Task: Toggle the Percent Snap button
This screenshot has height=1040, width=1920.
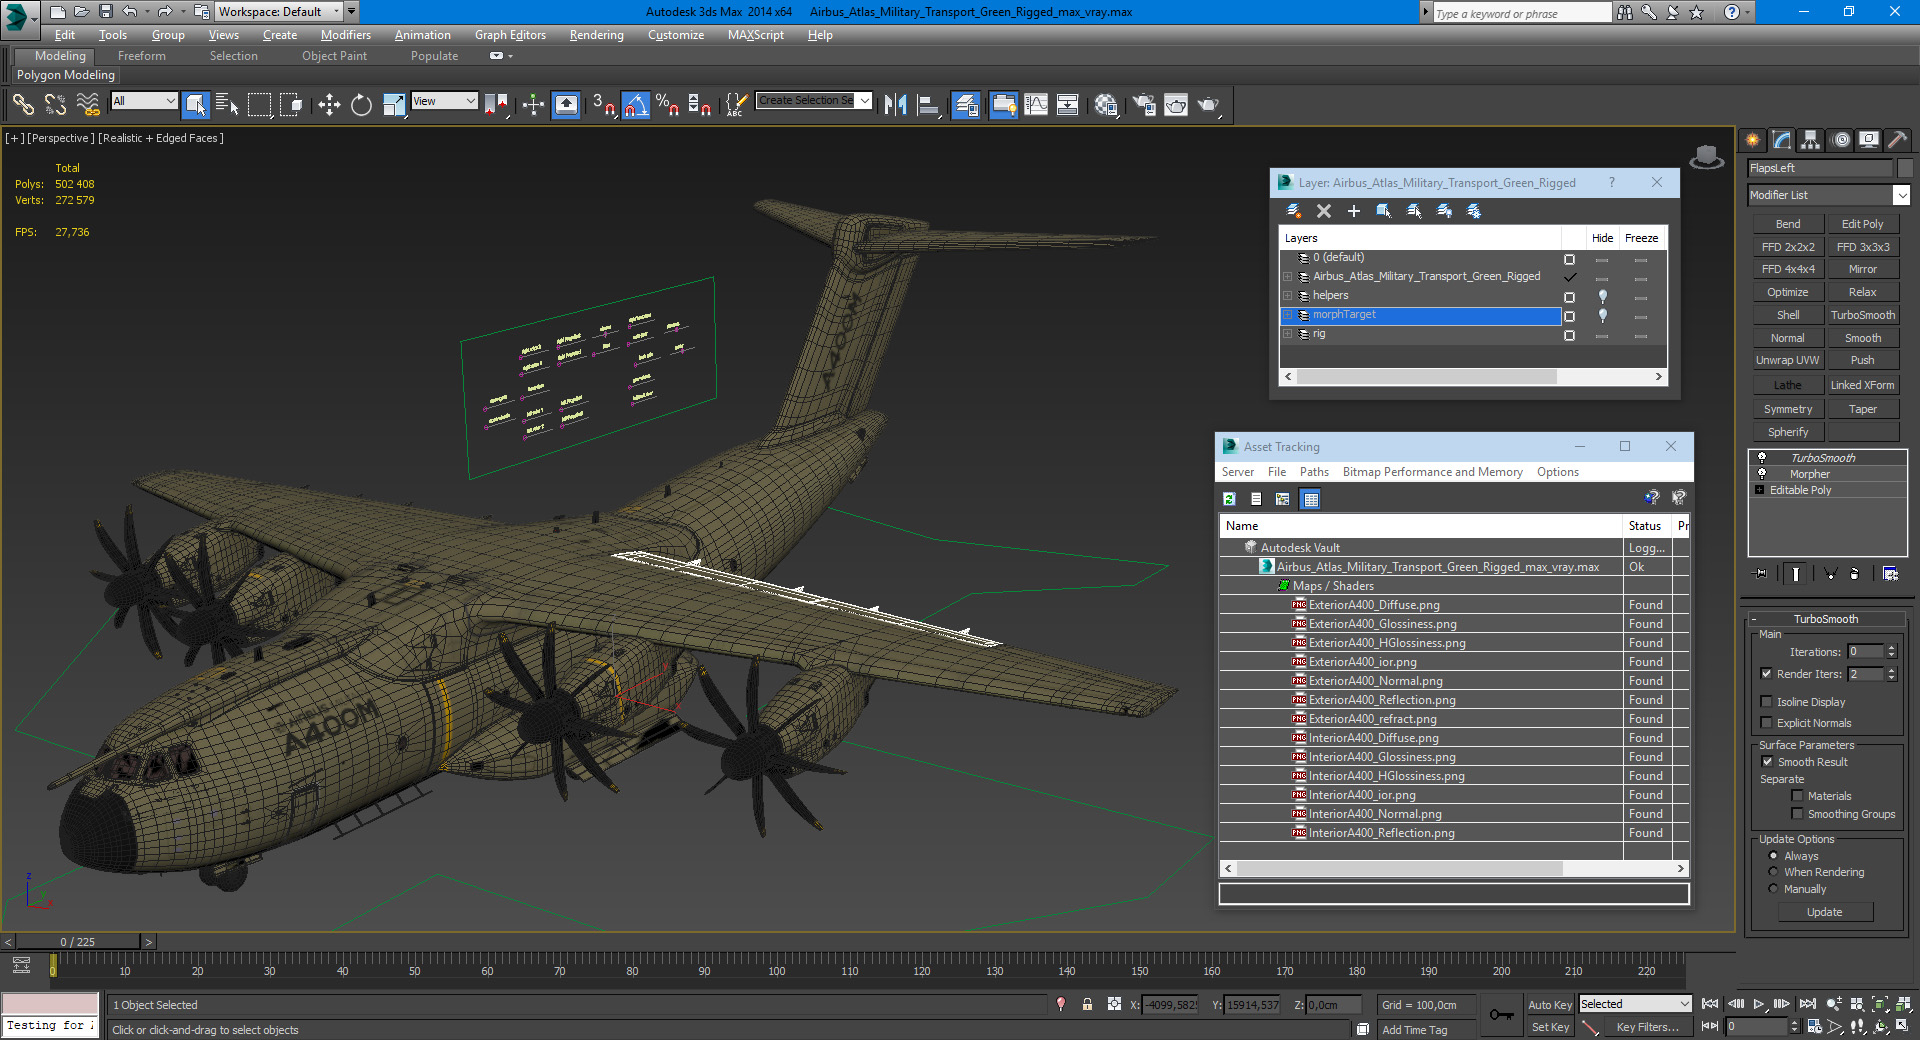Action: coord(667,104)
